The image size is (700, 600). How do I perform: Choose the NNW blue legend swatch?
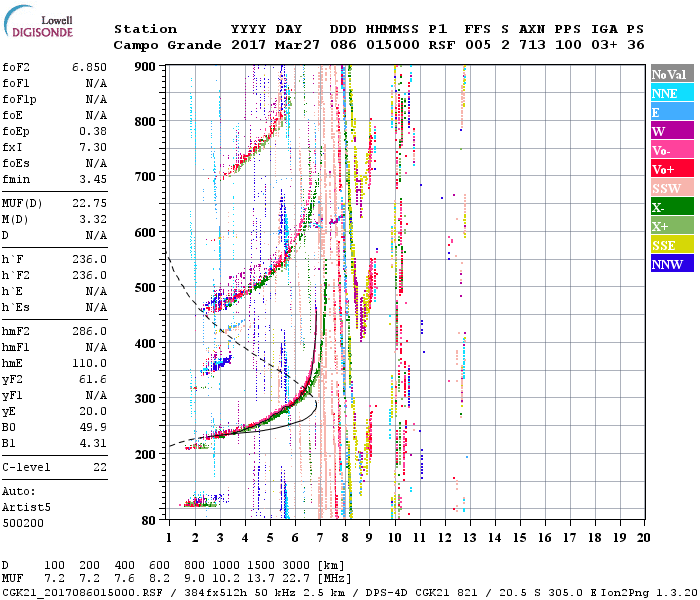(x=672, y=264)
